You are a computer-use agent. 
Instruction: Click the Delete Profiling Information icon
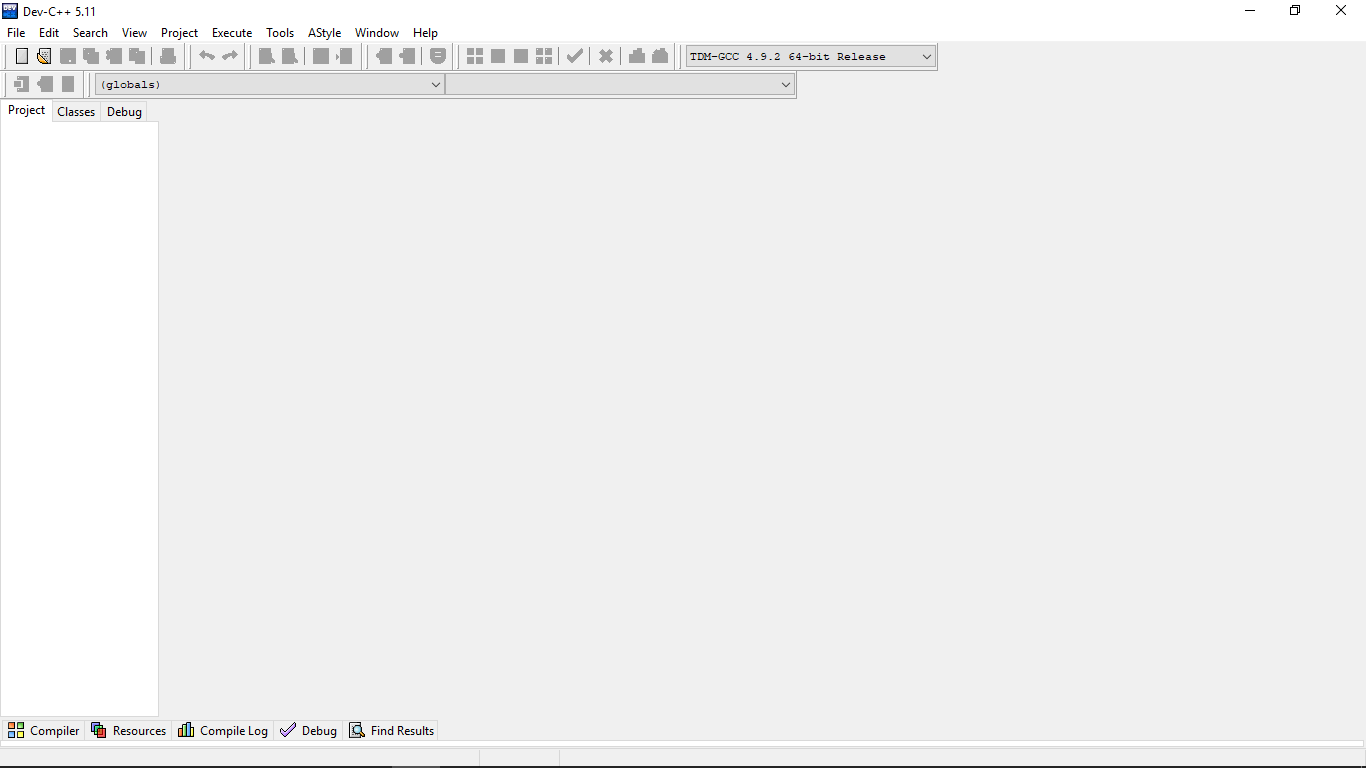tap(660, 56)
